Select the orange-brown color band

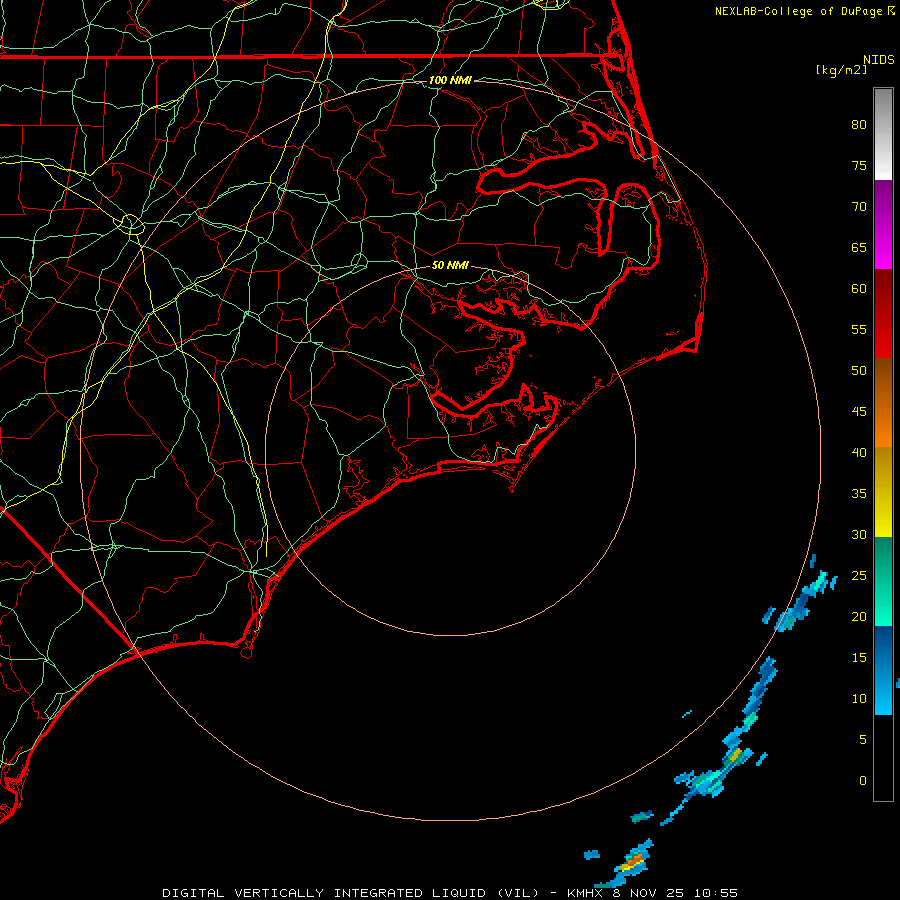tap(883, 403)
